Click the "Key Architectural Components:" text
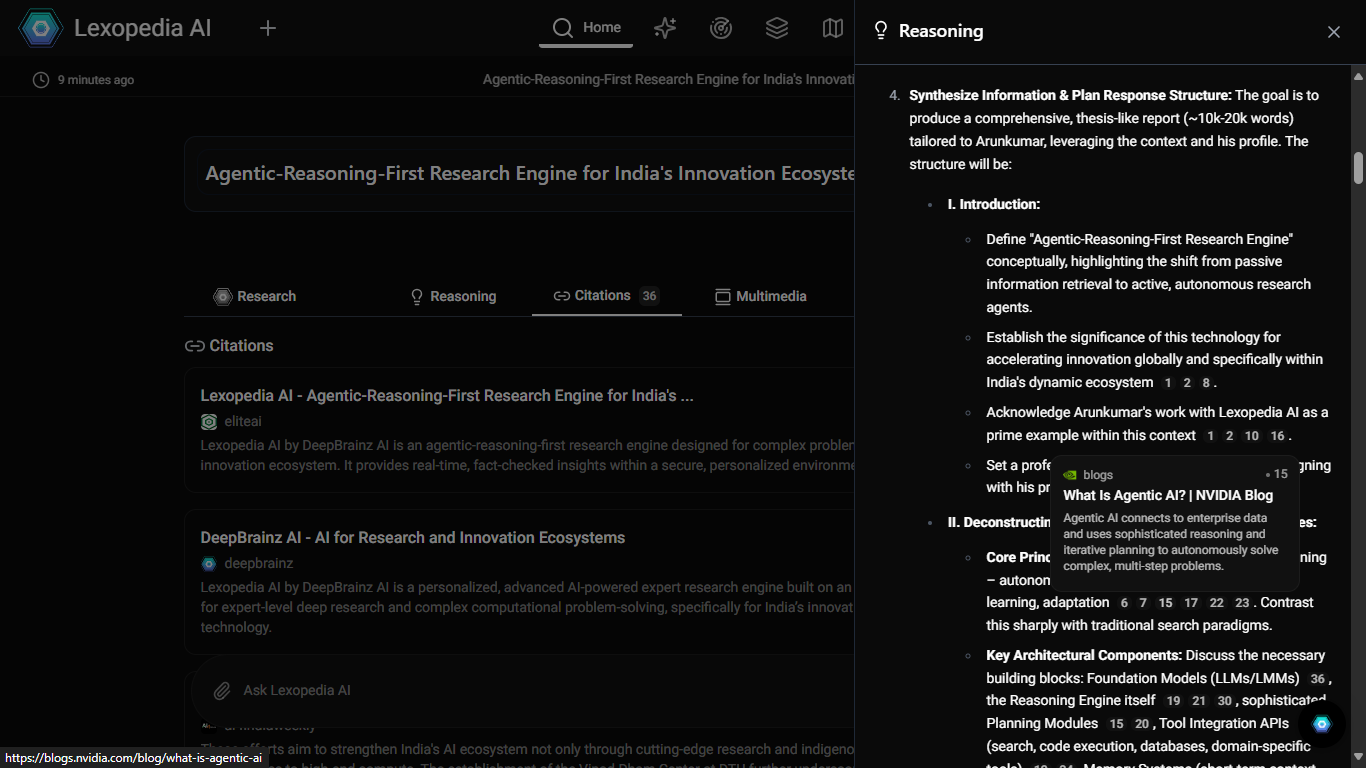Screen dimensions: 1366x768 pos(1084,656)
